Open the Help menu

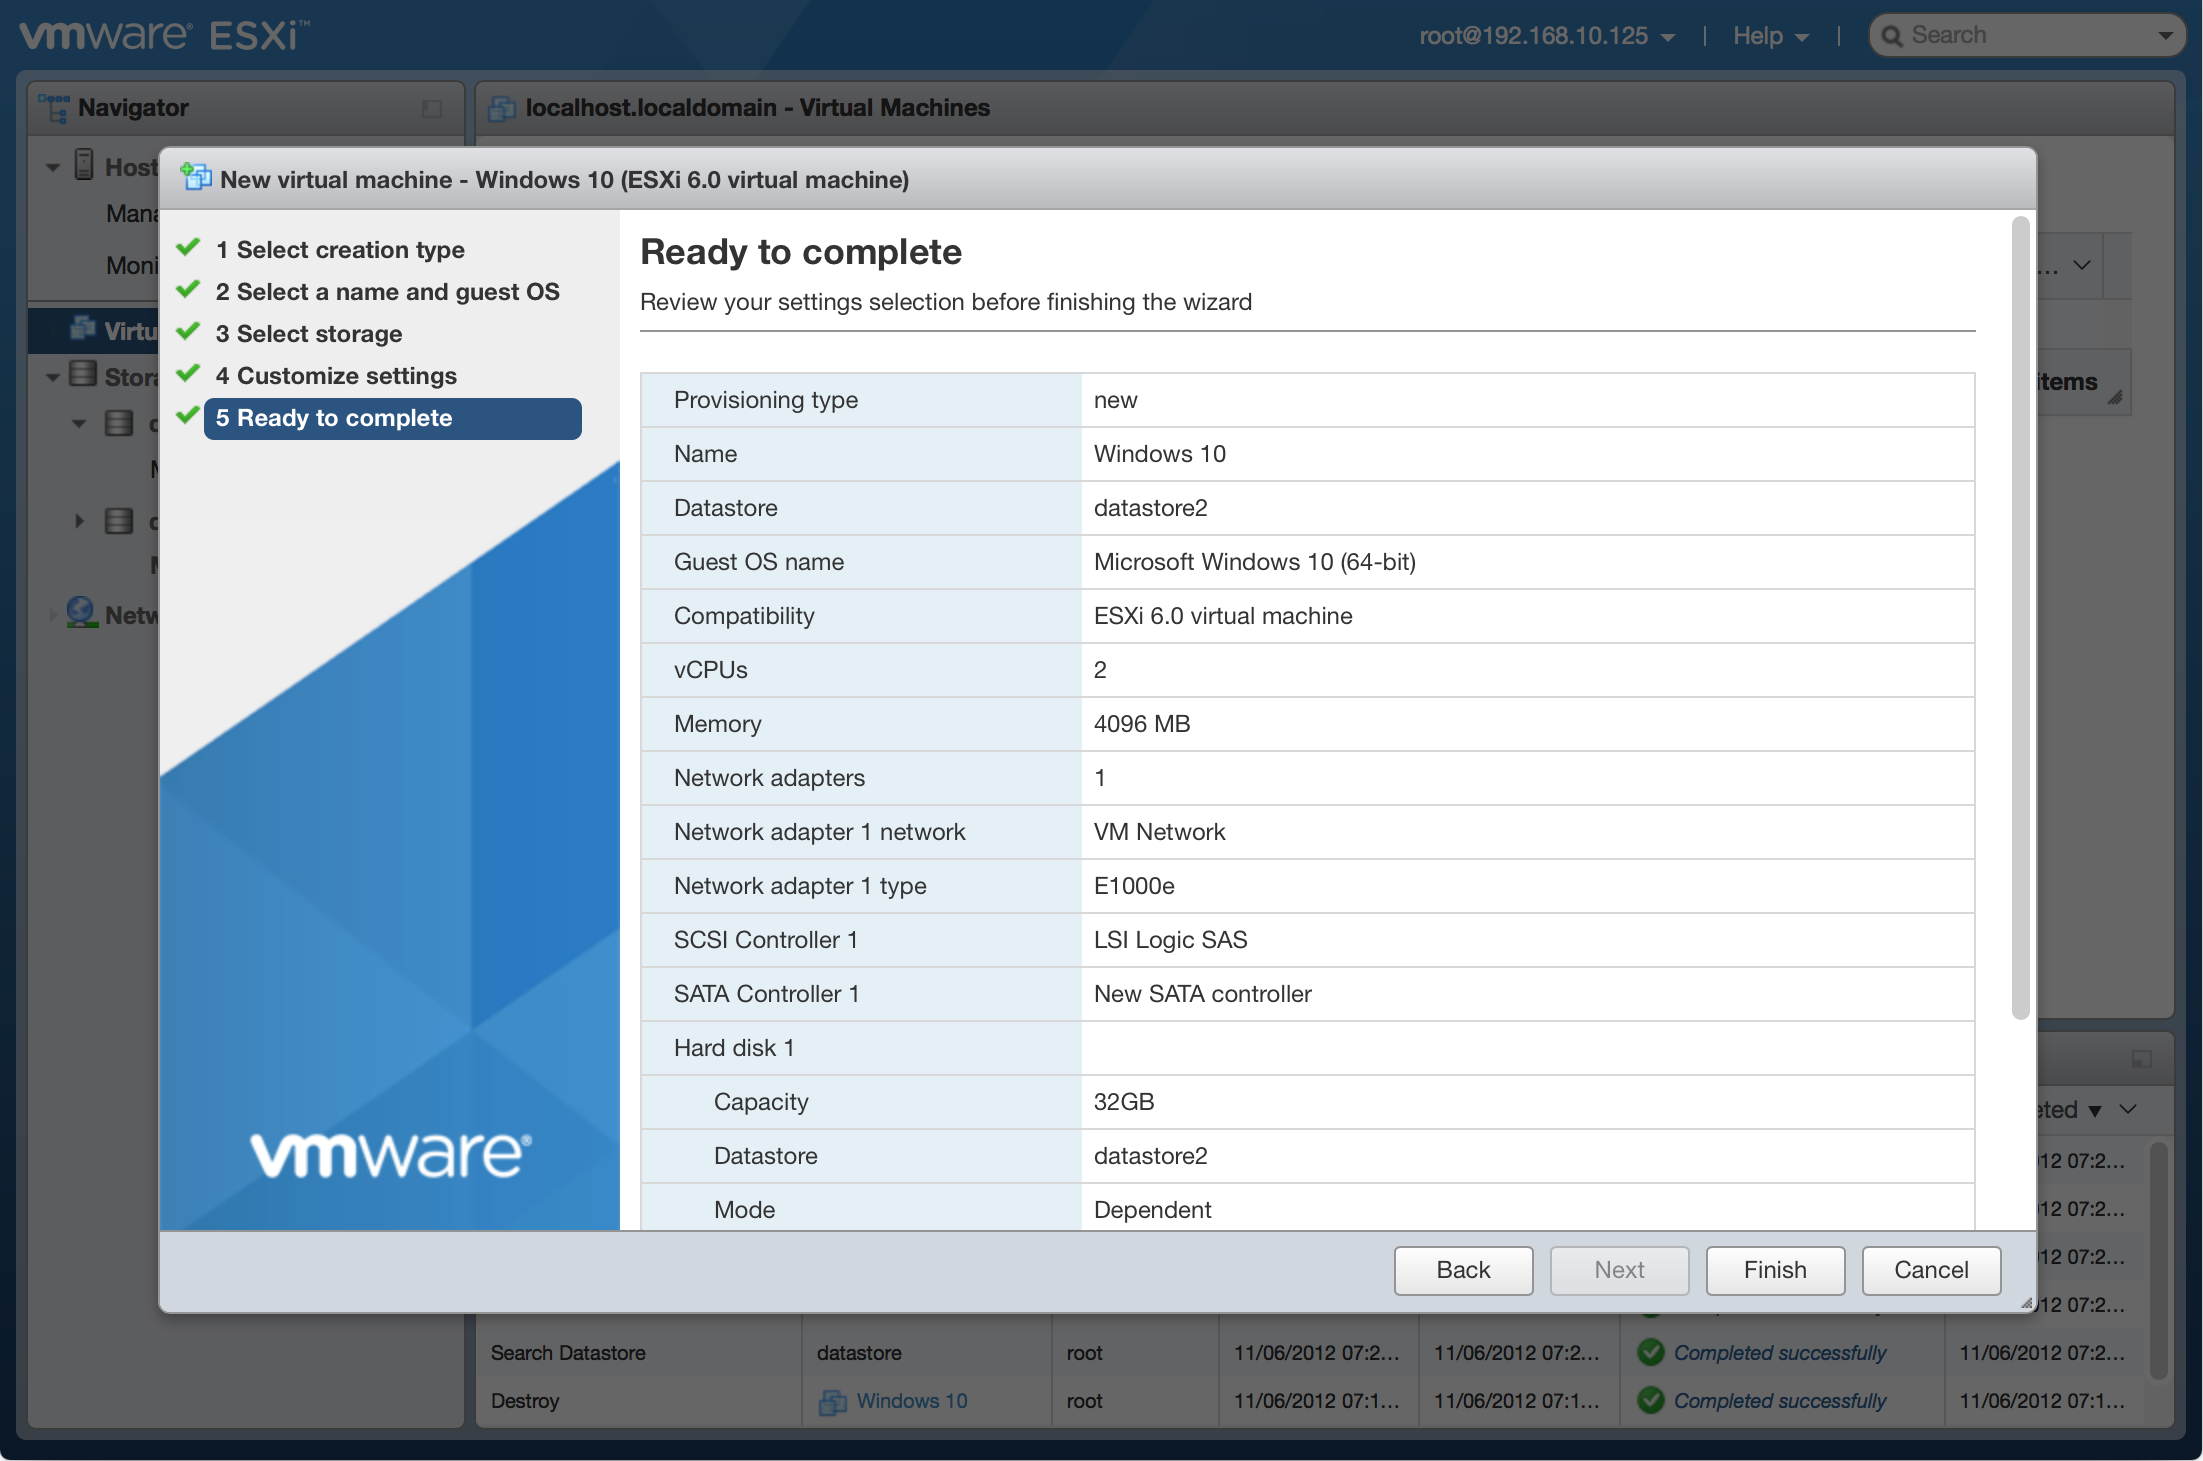coord(1770,36)
